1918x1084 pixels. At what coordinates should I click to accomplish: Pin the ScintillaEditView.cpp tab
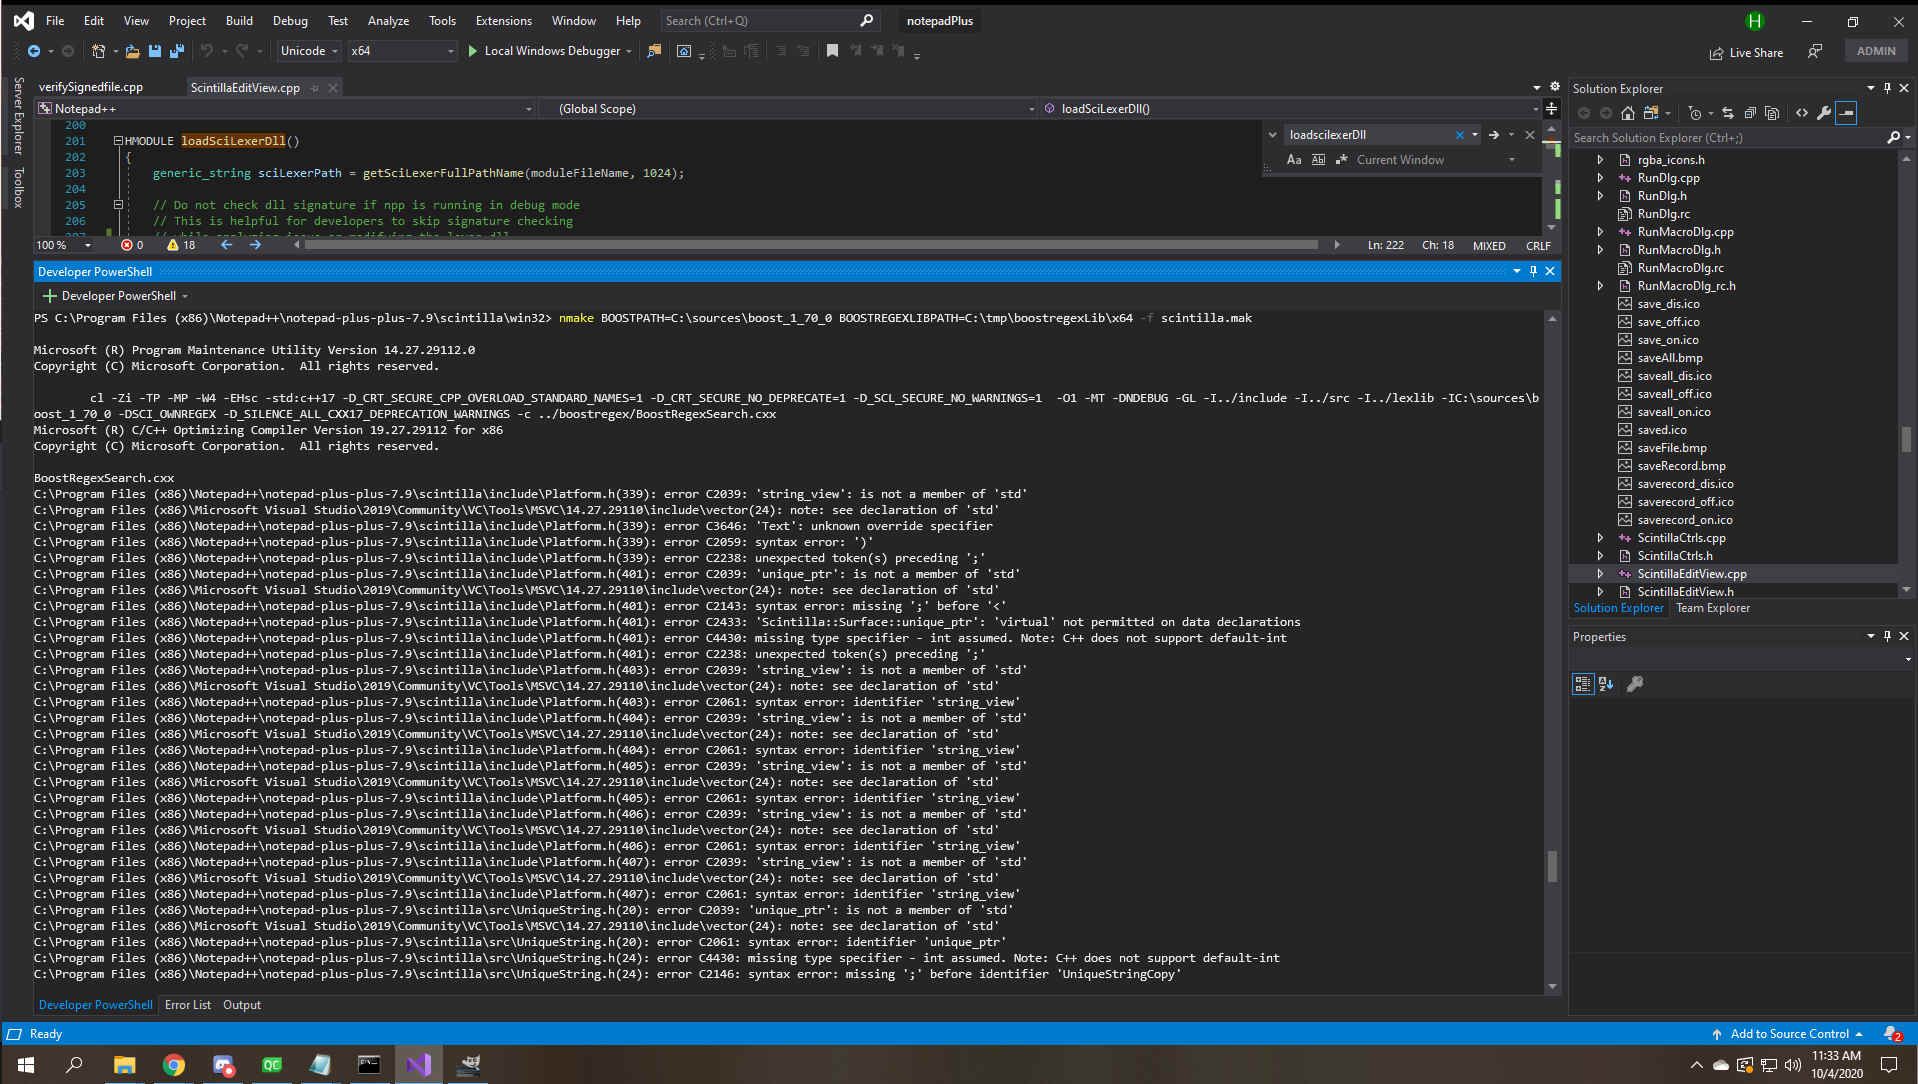point(314,88)
